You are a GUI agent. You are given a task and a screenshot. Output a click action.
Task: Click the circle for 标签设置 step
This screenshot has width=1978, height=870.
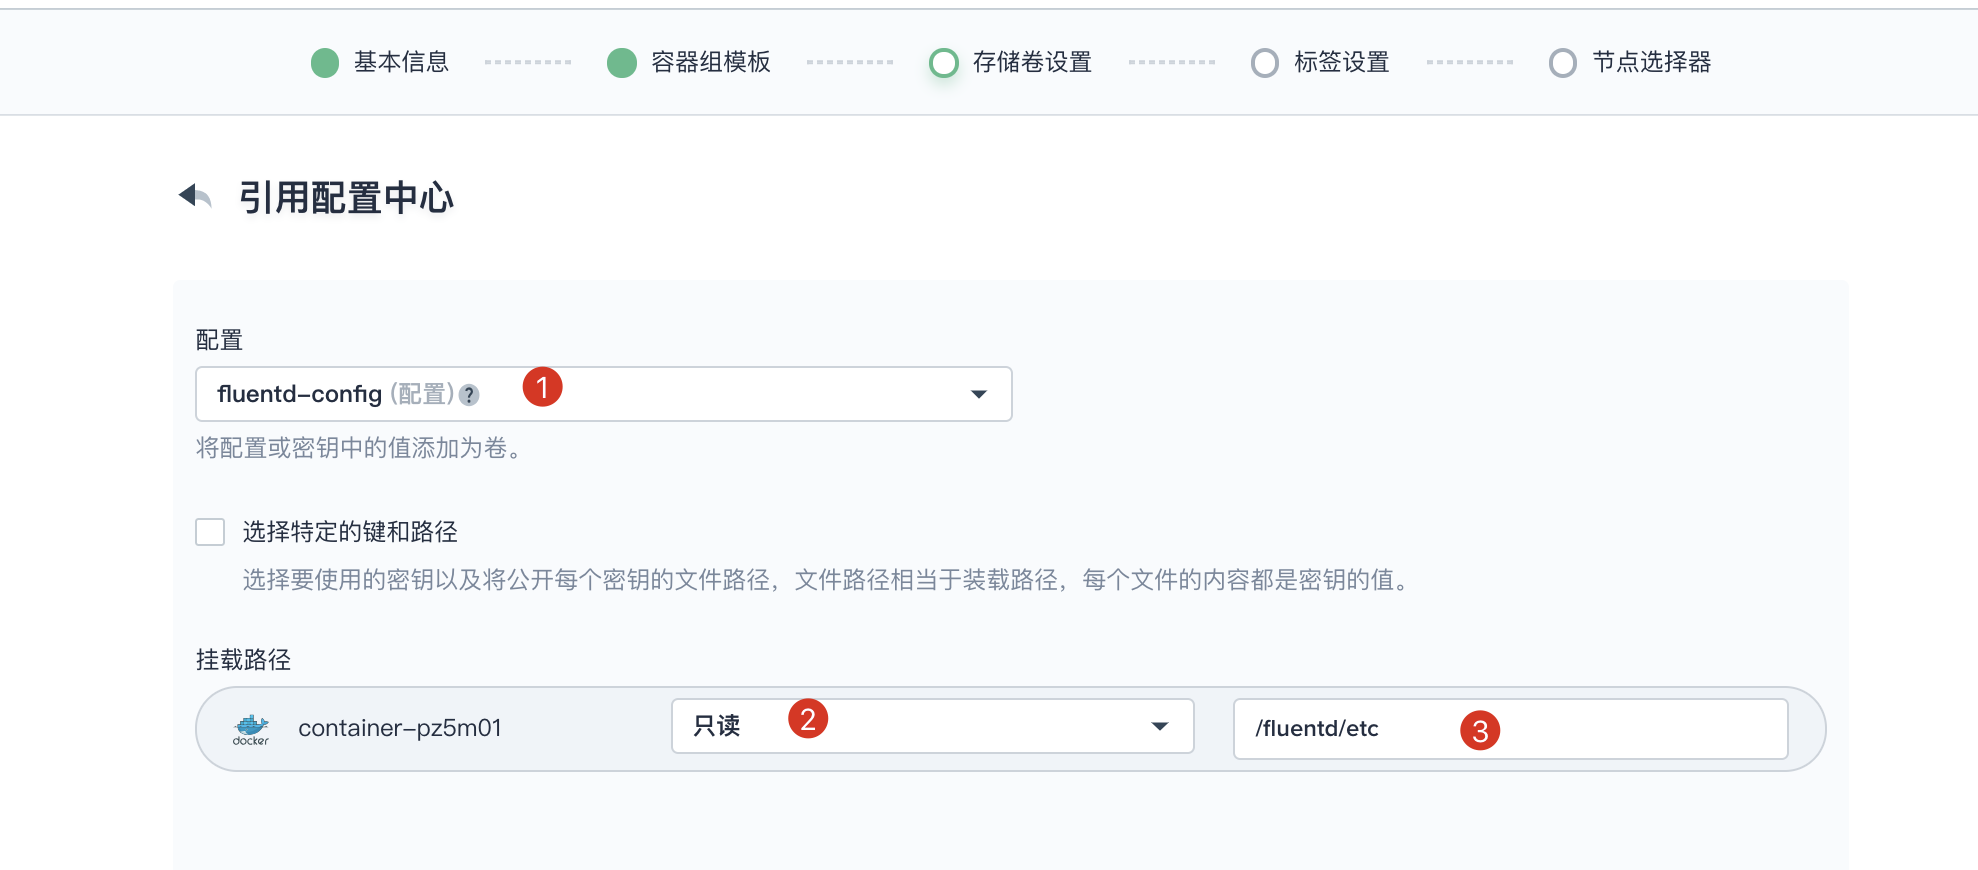pyautogui.click(x=1265, y=63)
